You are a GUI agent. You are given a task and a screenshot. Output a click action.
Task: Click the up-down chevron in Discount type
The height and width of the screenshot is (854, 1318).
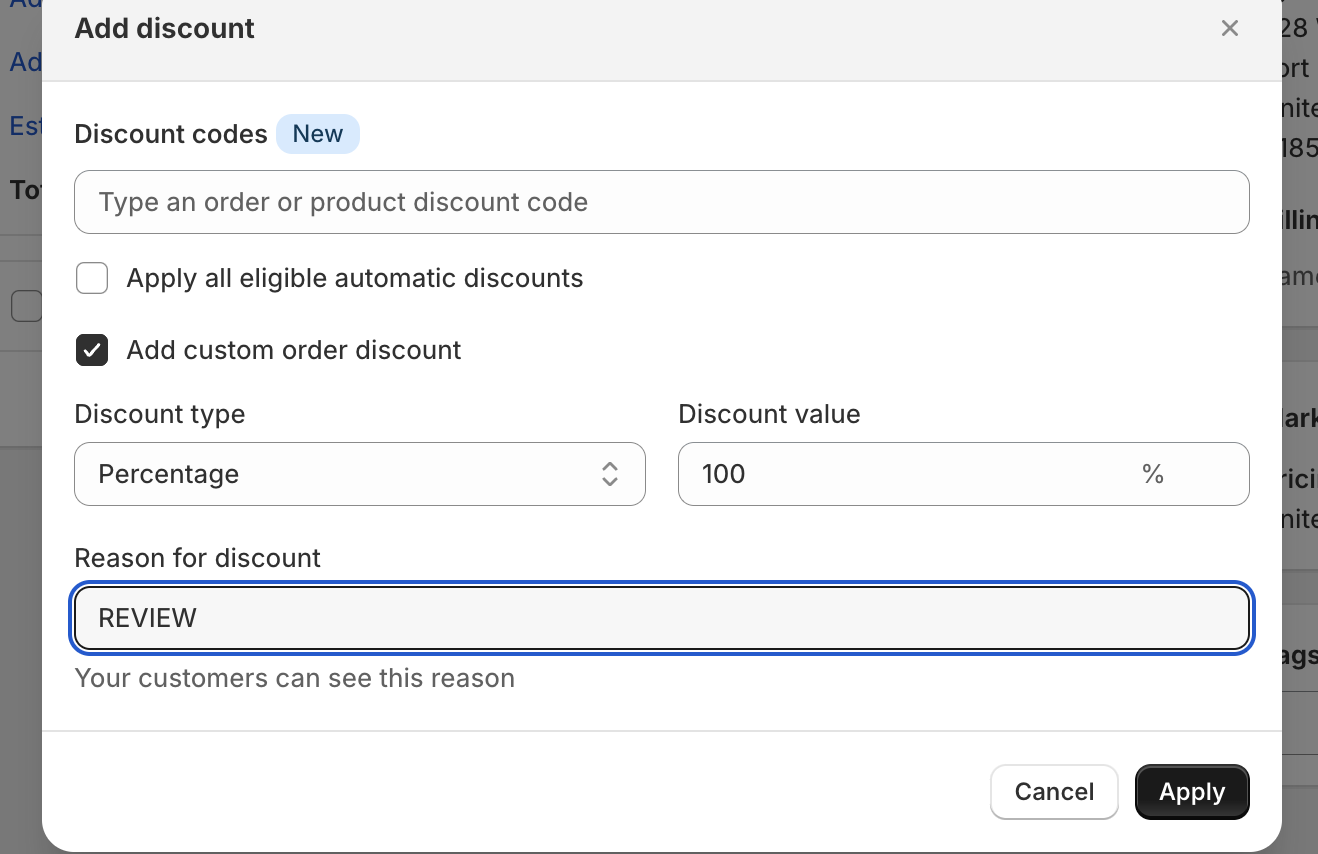click(x=610, y=474)
